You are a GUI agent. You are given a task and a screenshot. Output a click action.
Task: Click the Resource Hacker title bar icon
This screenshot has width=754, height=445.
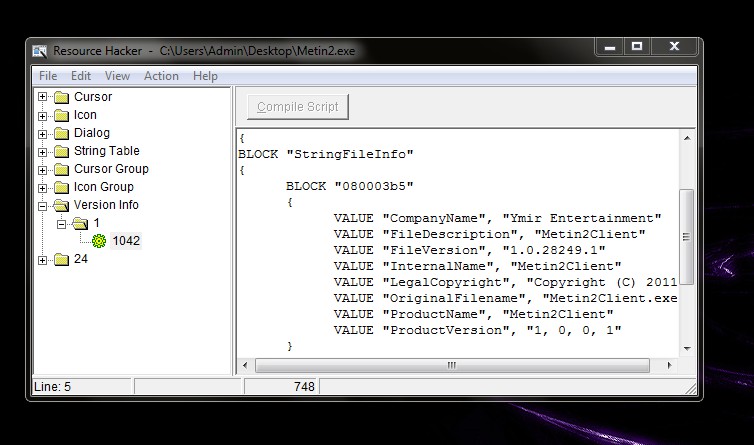point(39,51)
